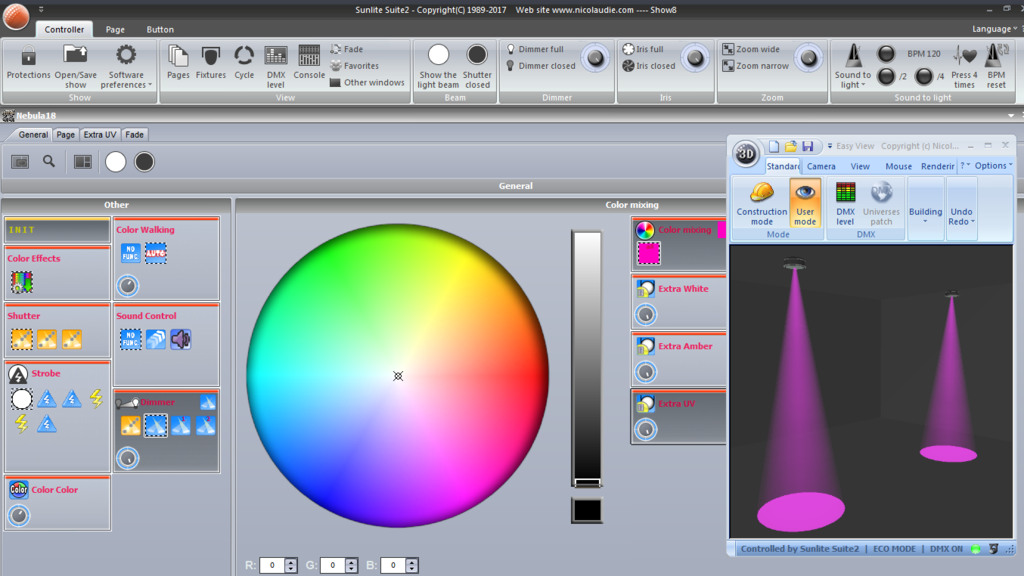The width and height of the screenshot is (1024, 576).
Task: Click the R value input field
Action: pyautogui.click(x=272, y=566)
